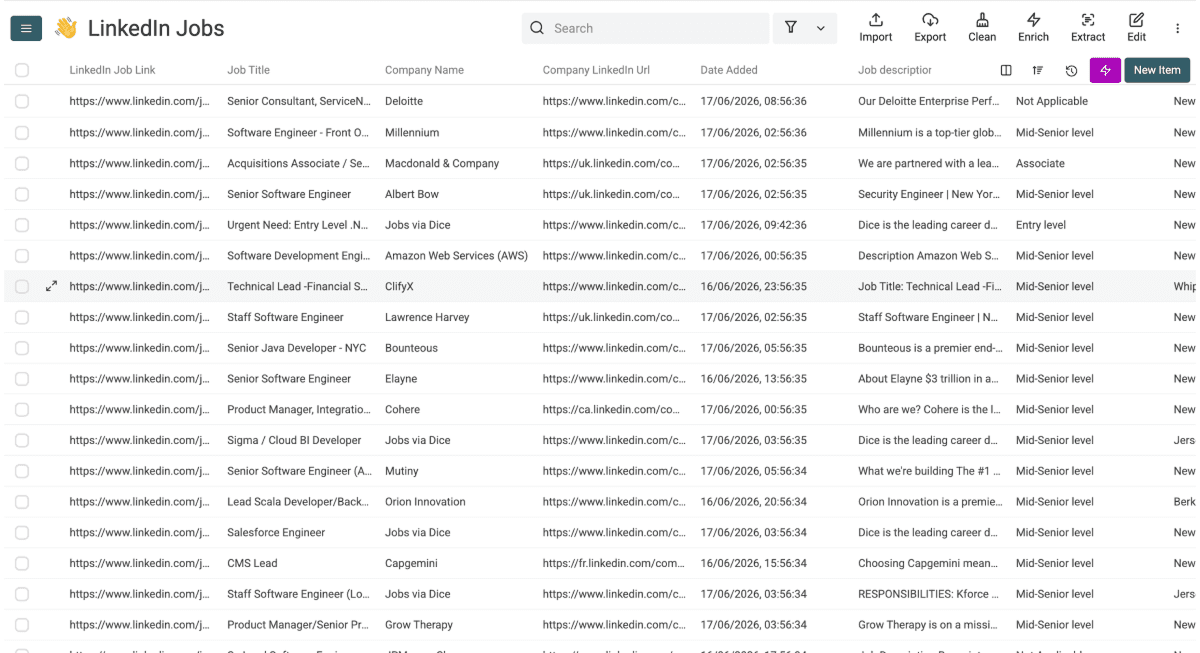The height and width of the screenshot is (653, 1200).
Task: Click the 'Entry level' seniority cell
Action: (x=1041, y=225)
